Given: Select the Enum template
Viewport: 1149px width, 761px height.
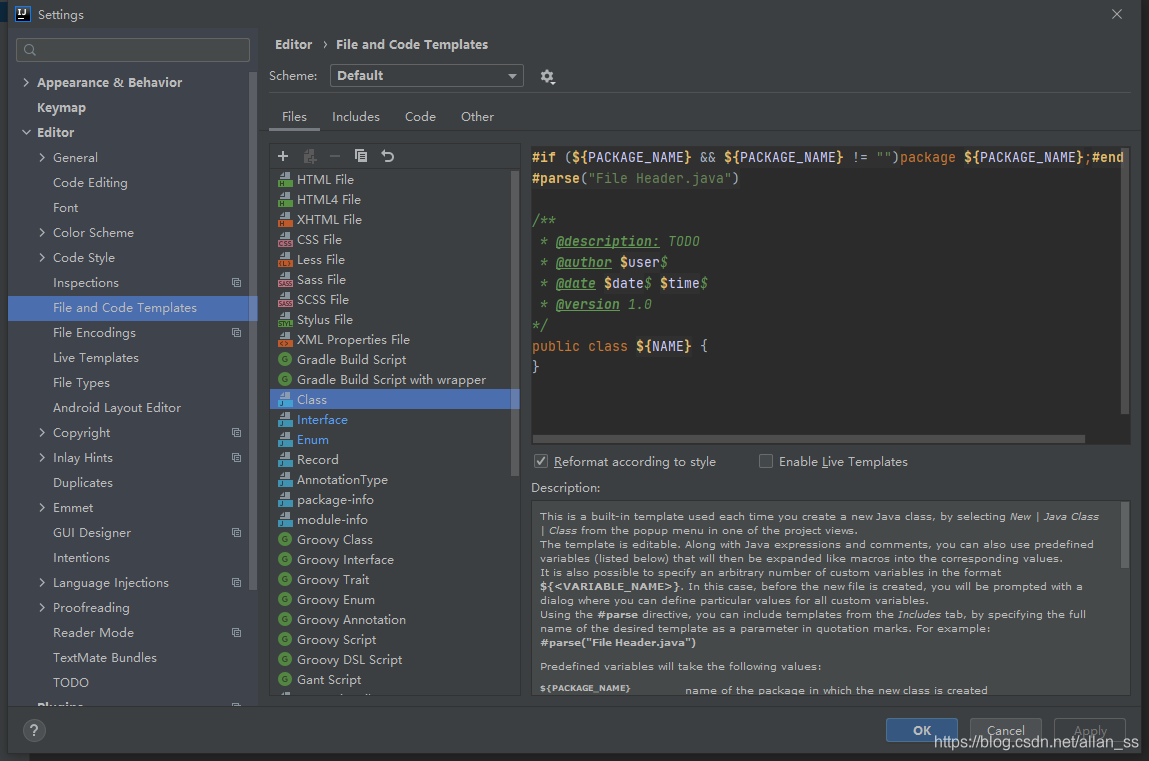Looking at the screenshot, I should point(394,439).
